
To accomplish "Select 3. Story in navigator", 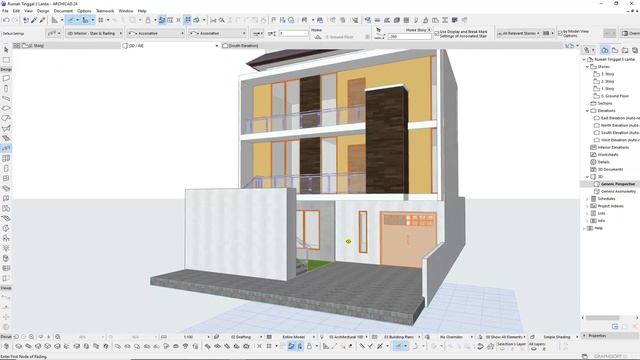I will [x=607, y=74].
